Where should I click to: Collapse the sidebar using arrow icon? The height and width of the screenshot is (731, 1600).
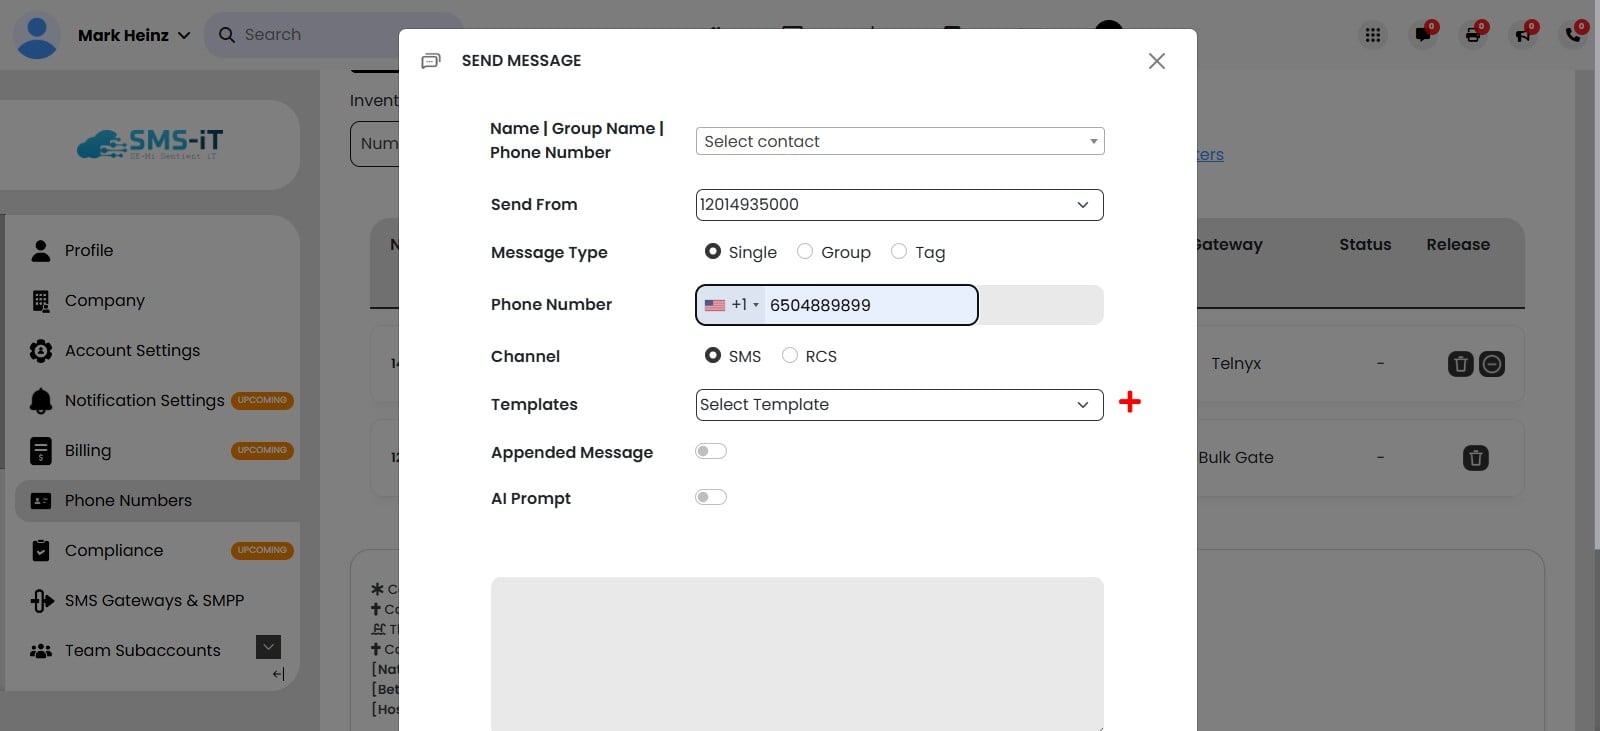click(x=279, y=674)
